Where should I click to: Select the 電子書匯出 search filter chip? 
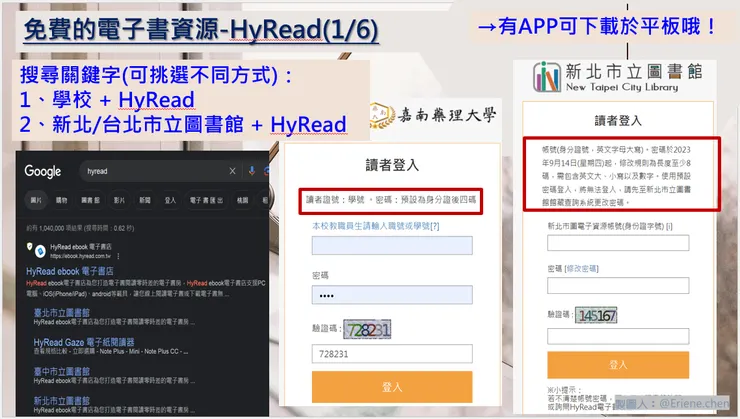coord(206,200)
